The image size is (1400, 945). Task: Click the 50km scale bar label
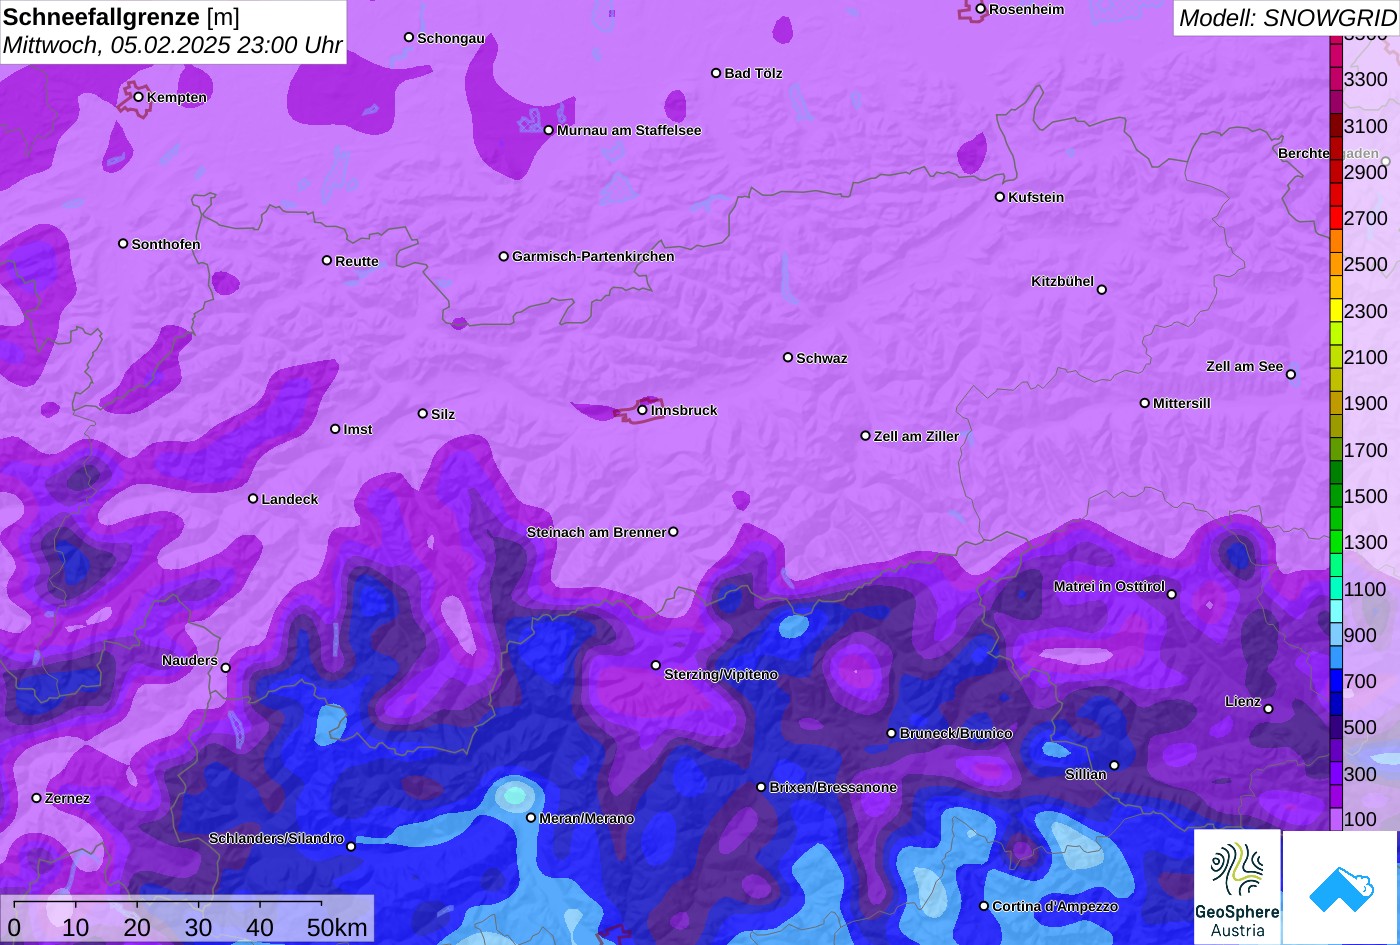337,927
